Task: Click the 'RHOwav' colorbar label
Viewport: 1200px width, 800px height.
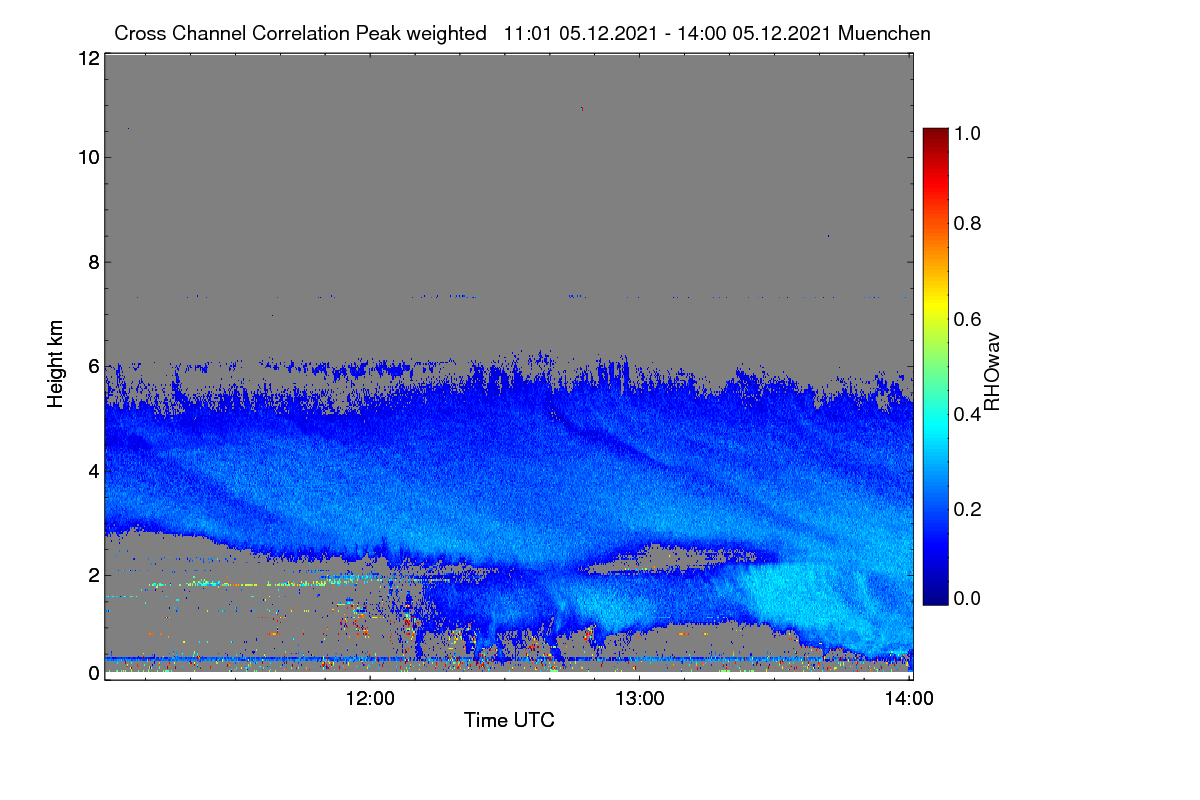Action: tap(992, 371)
